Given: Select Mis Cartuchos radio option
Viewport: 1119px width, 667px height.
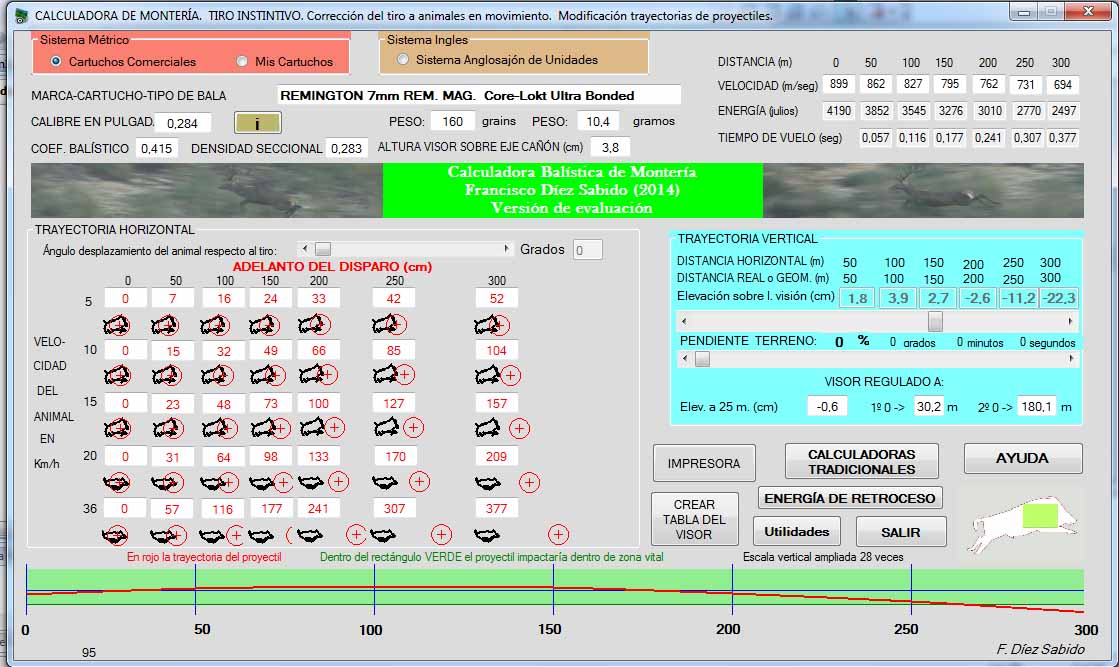Looking at the screenshot, I should [242, 62].
